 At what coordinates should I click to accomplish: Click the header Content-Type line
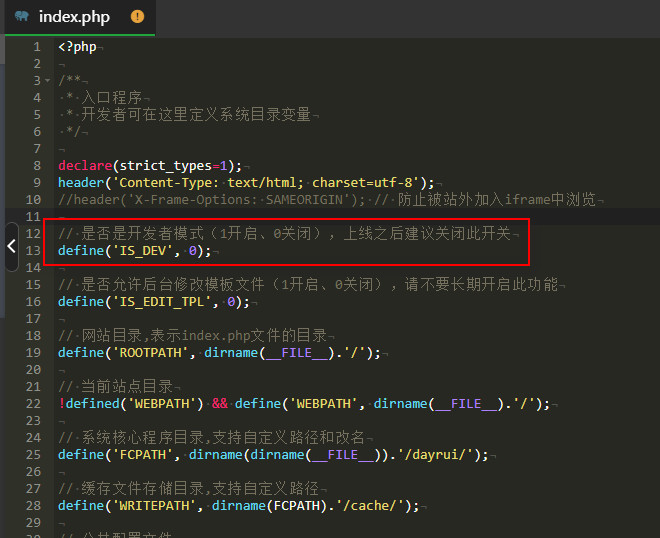[x=246, y=182]
